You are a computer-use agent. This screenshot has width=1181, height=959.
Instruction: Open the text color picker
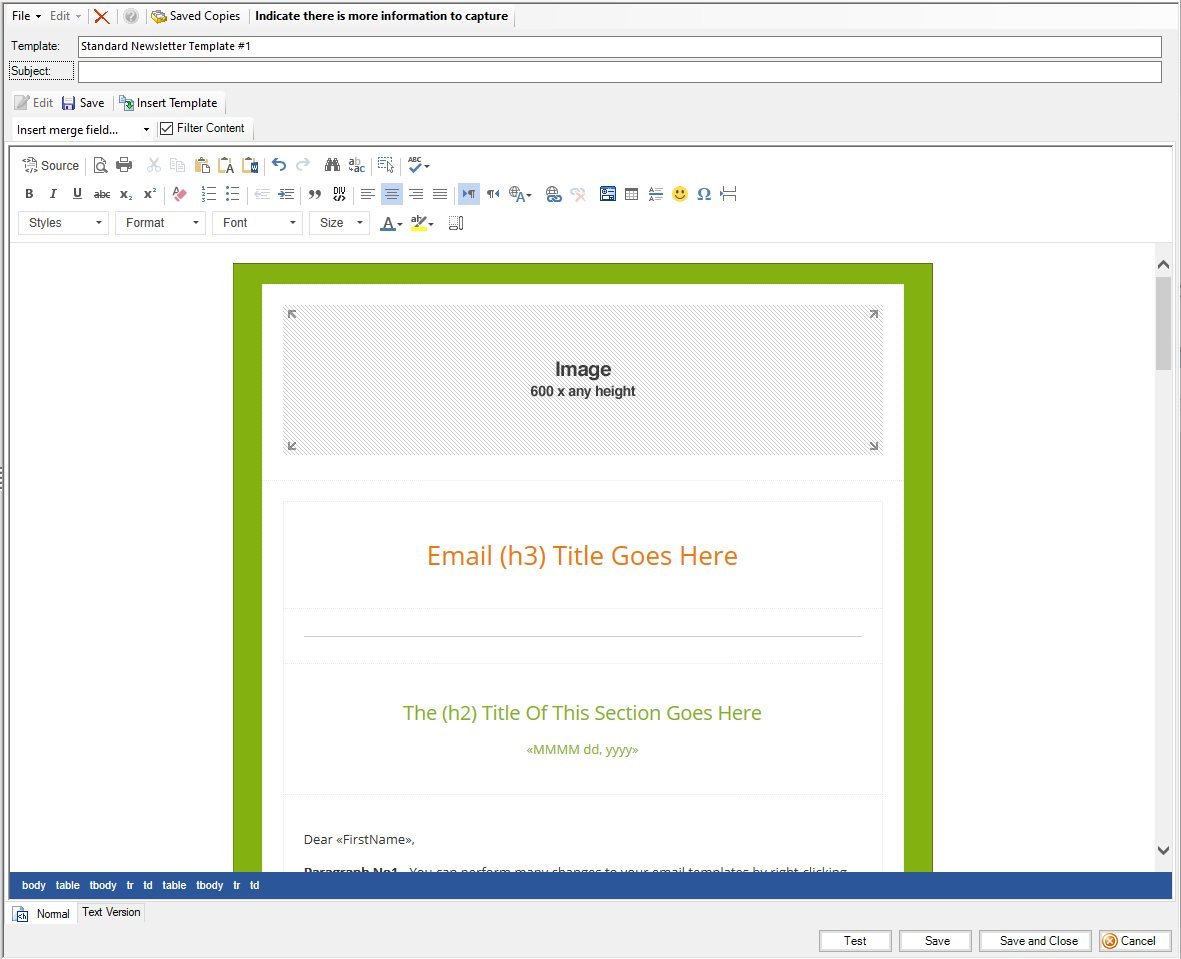pos(391,223)
